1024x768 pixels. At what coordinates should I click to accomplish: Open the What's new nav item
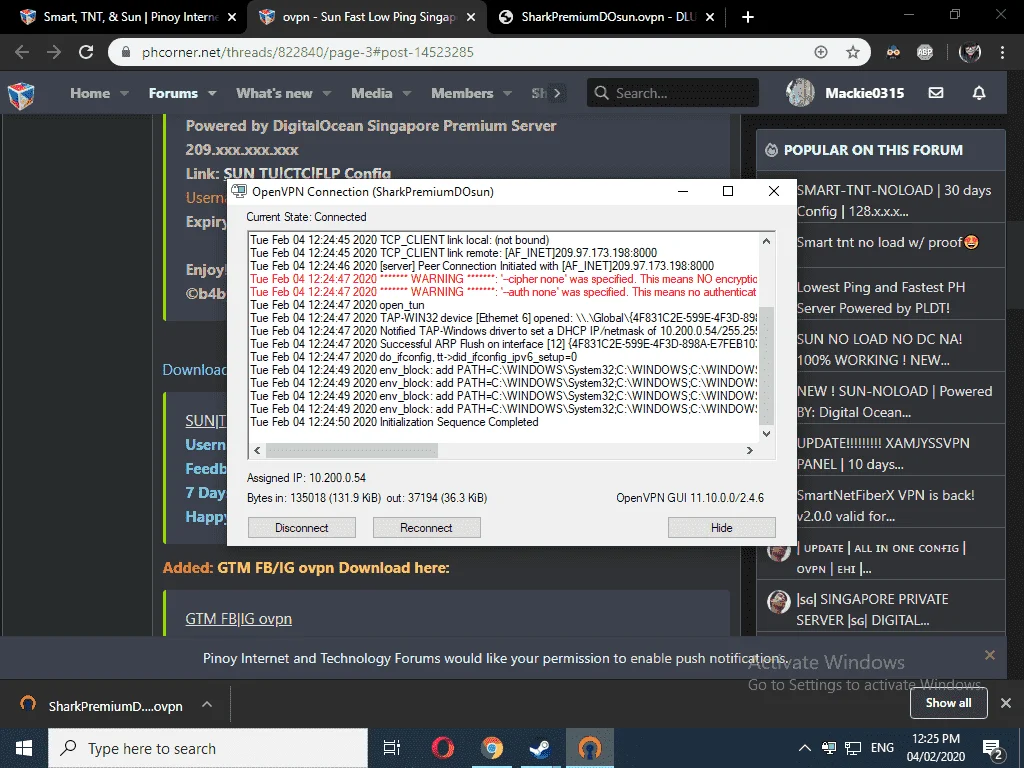point(274,93)
